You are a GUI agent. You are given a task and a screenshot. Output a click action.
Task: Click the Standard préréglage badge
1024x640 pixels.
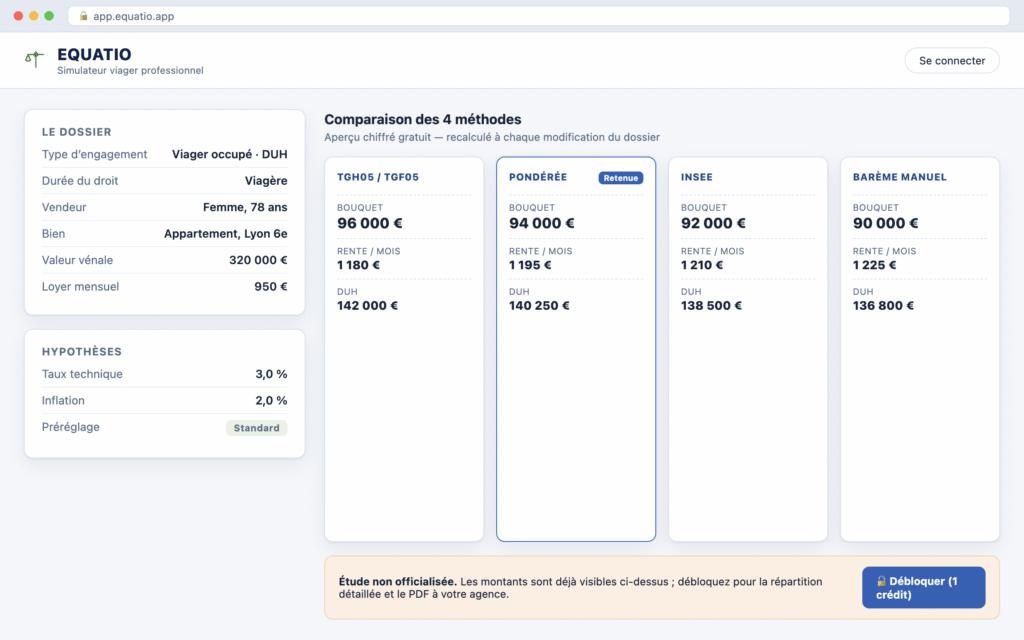coord(257,428)
